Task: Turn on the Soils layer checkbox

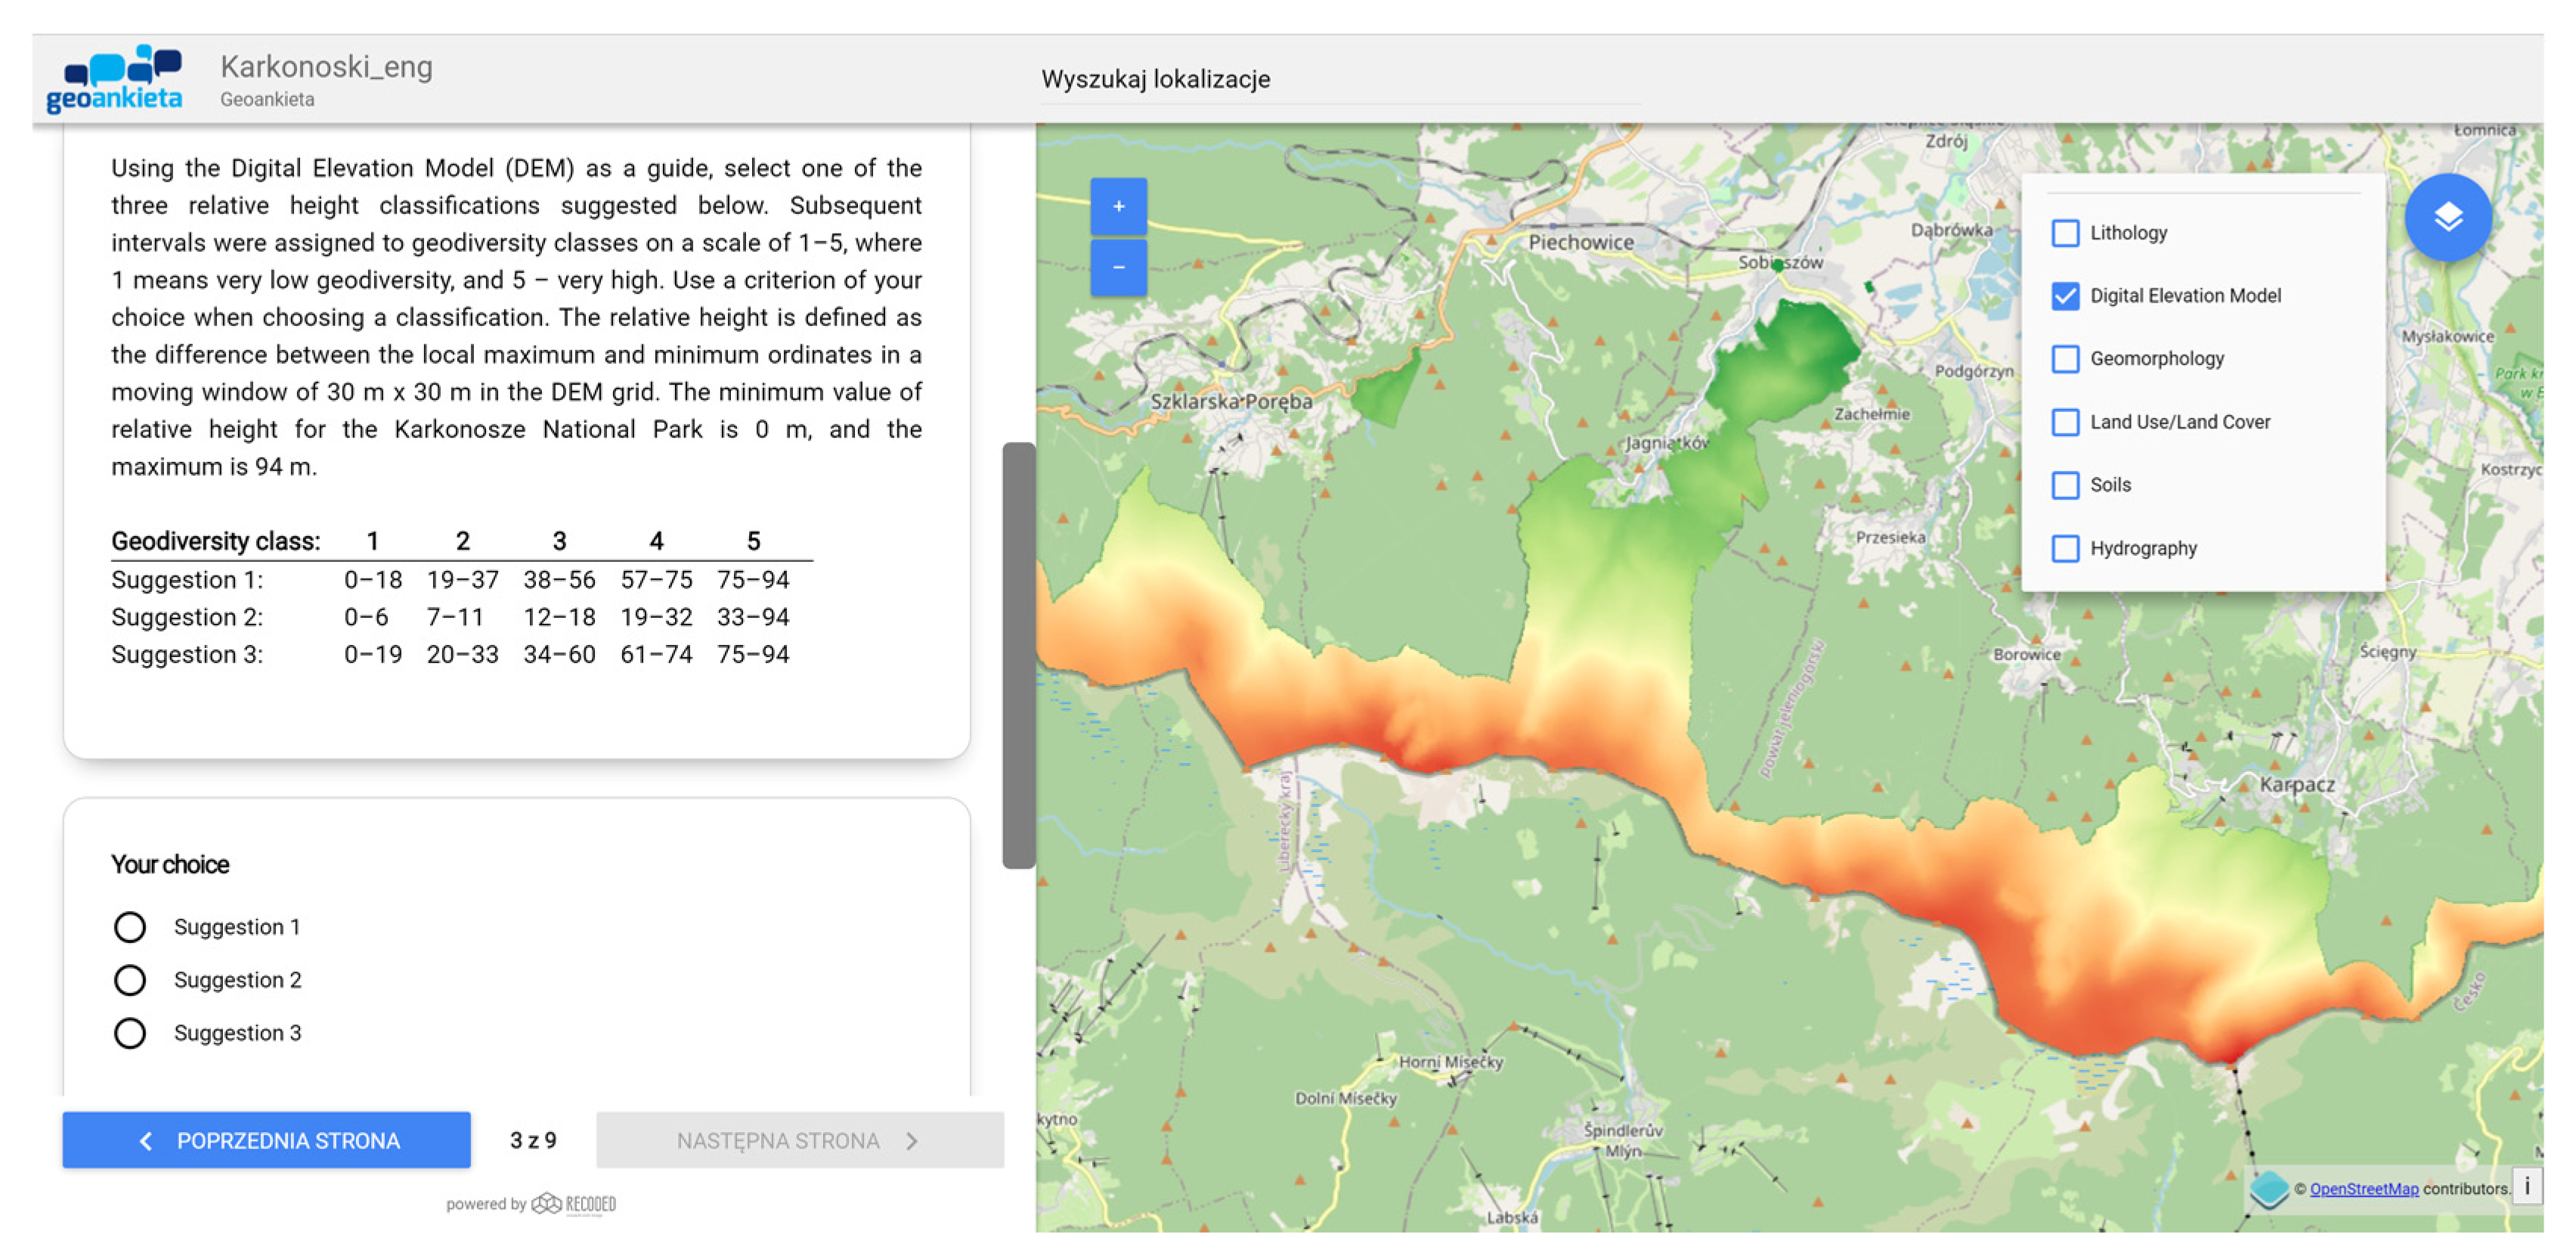Action: [2065, 485]
